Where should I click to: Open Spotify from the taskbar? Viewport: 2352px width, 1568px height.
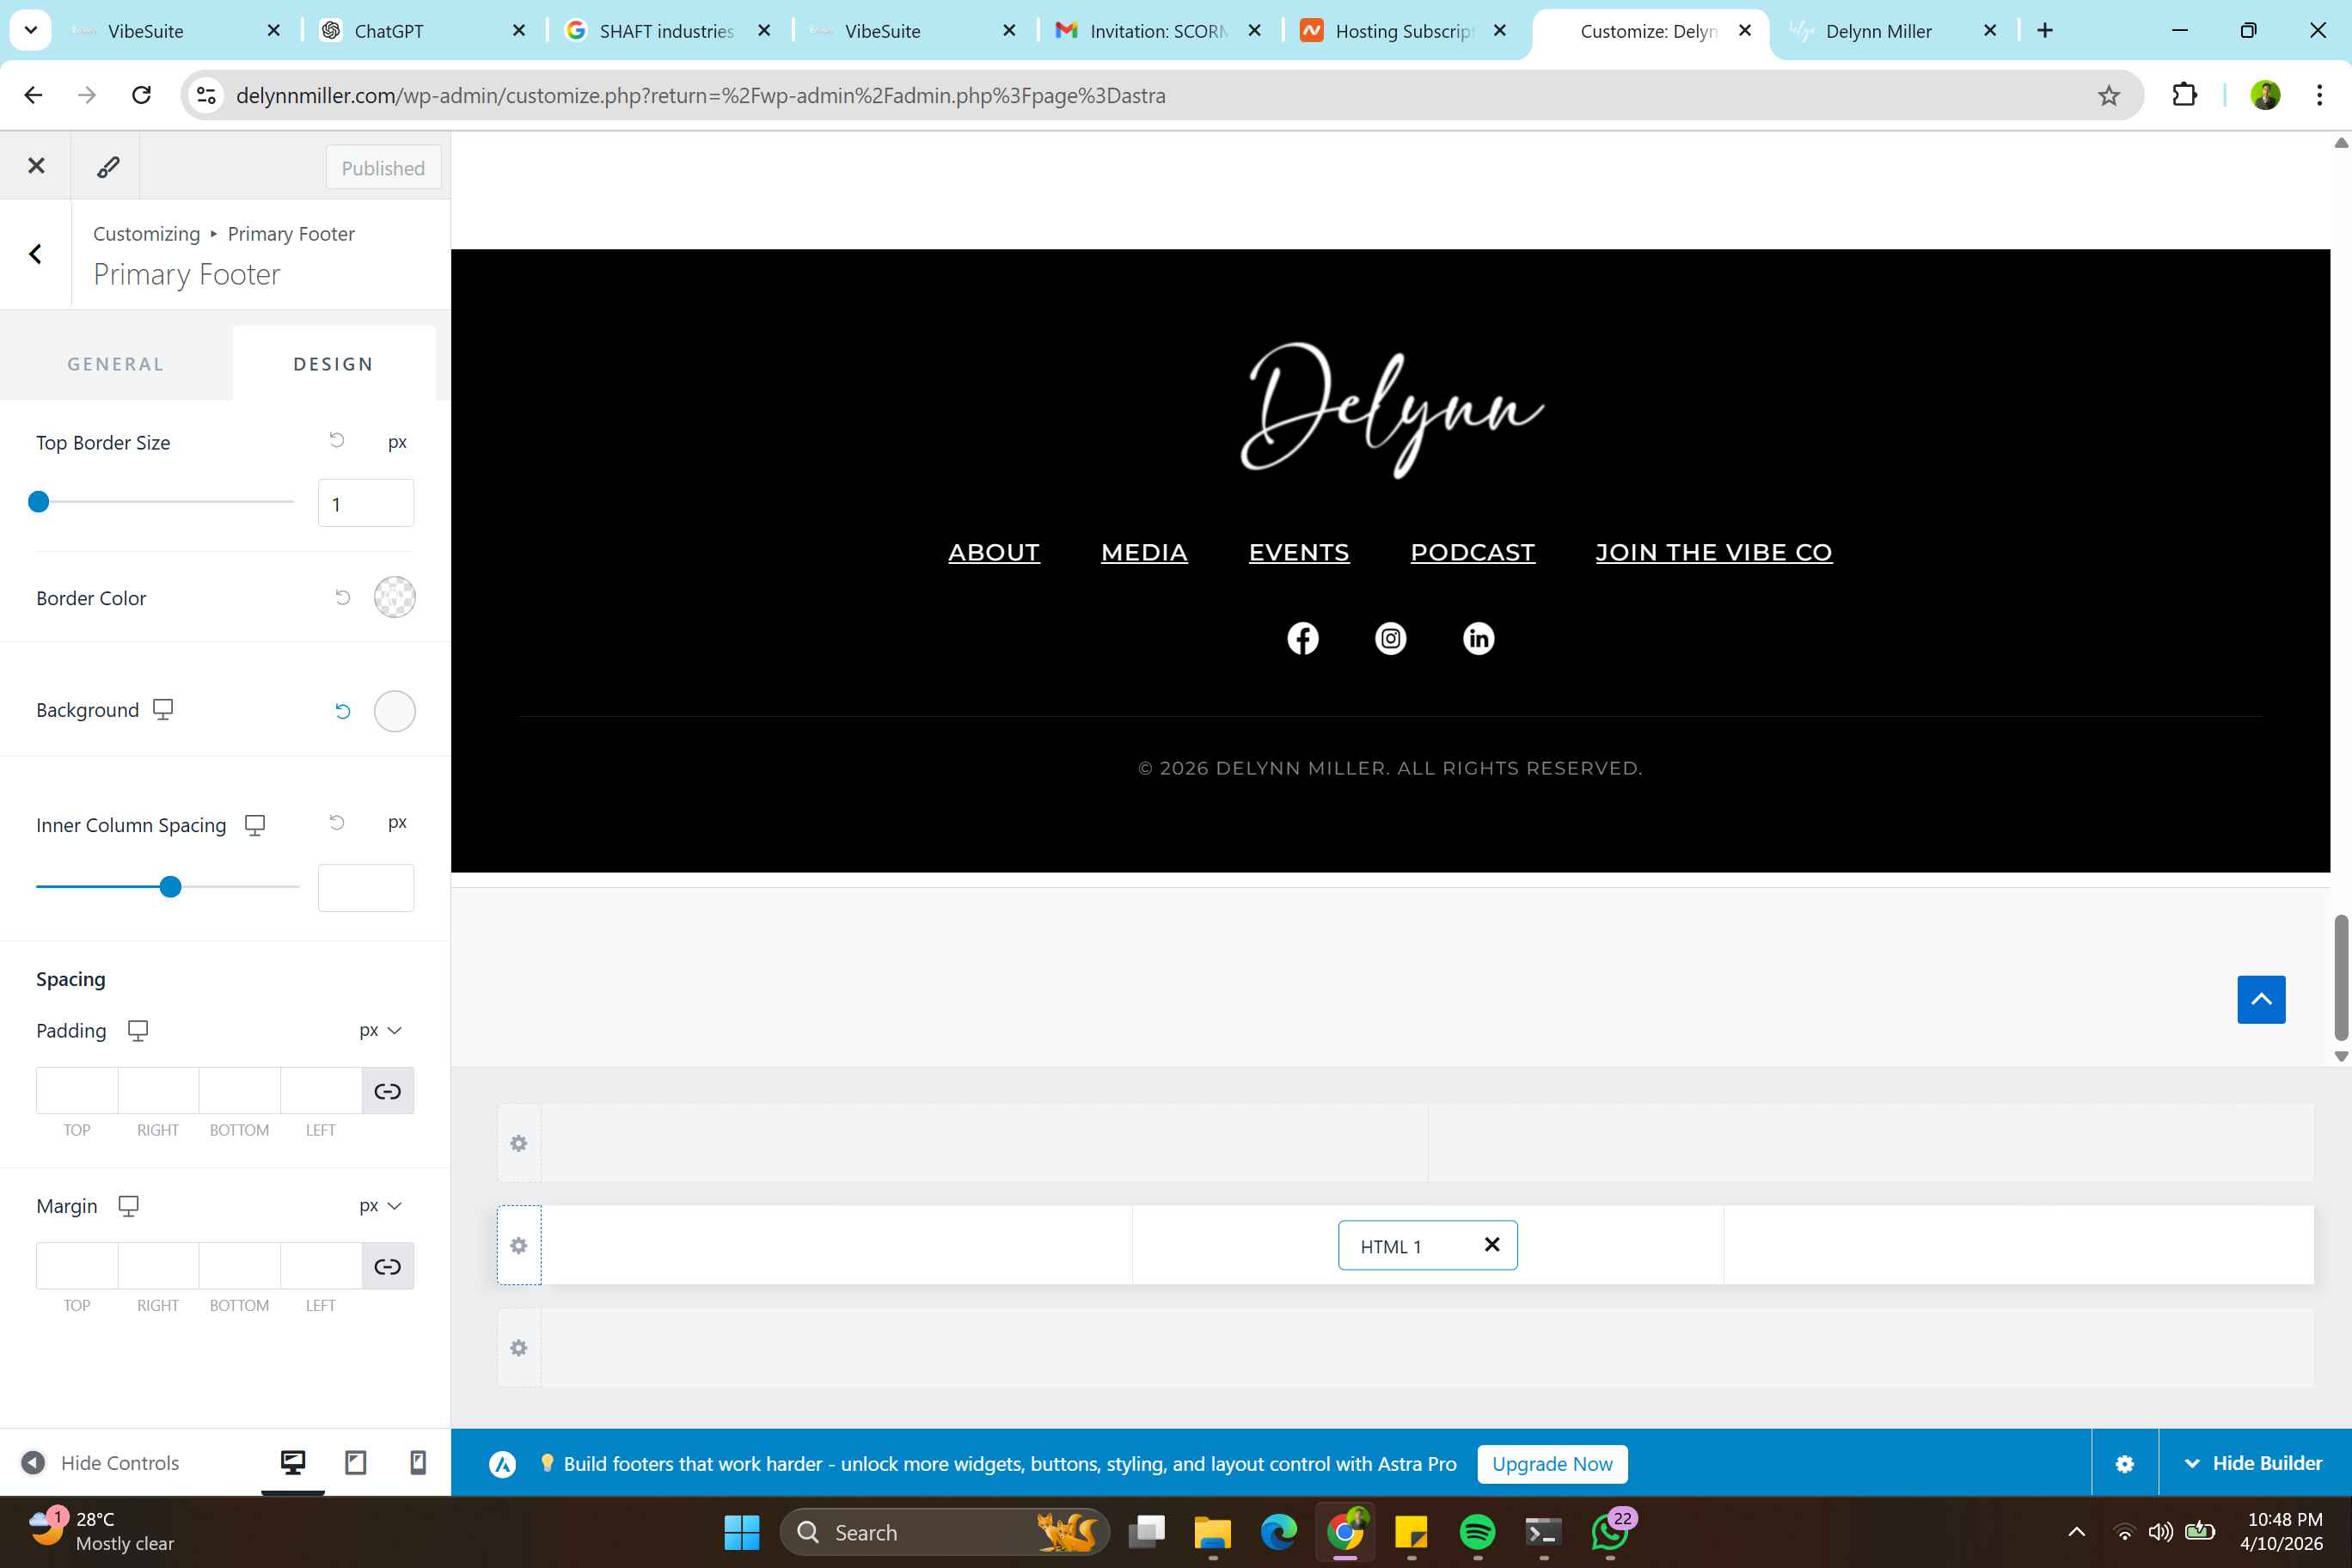pyautogui.click(x=1477, y=1532)
